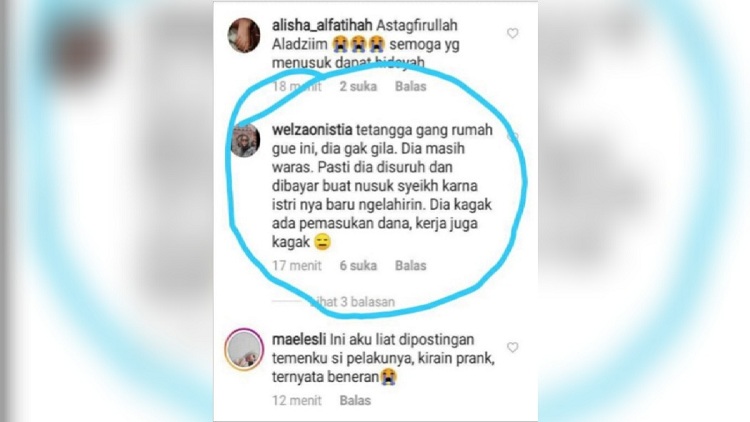Click the '12 menit' timestamp
This screenshot has width=750, height=422.
[x=297, y=400]
